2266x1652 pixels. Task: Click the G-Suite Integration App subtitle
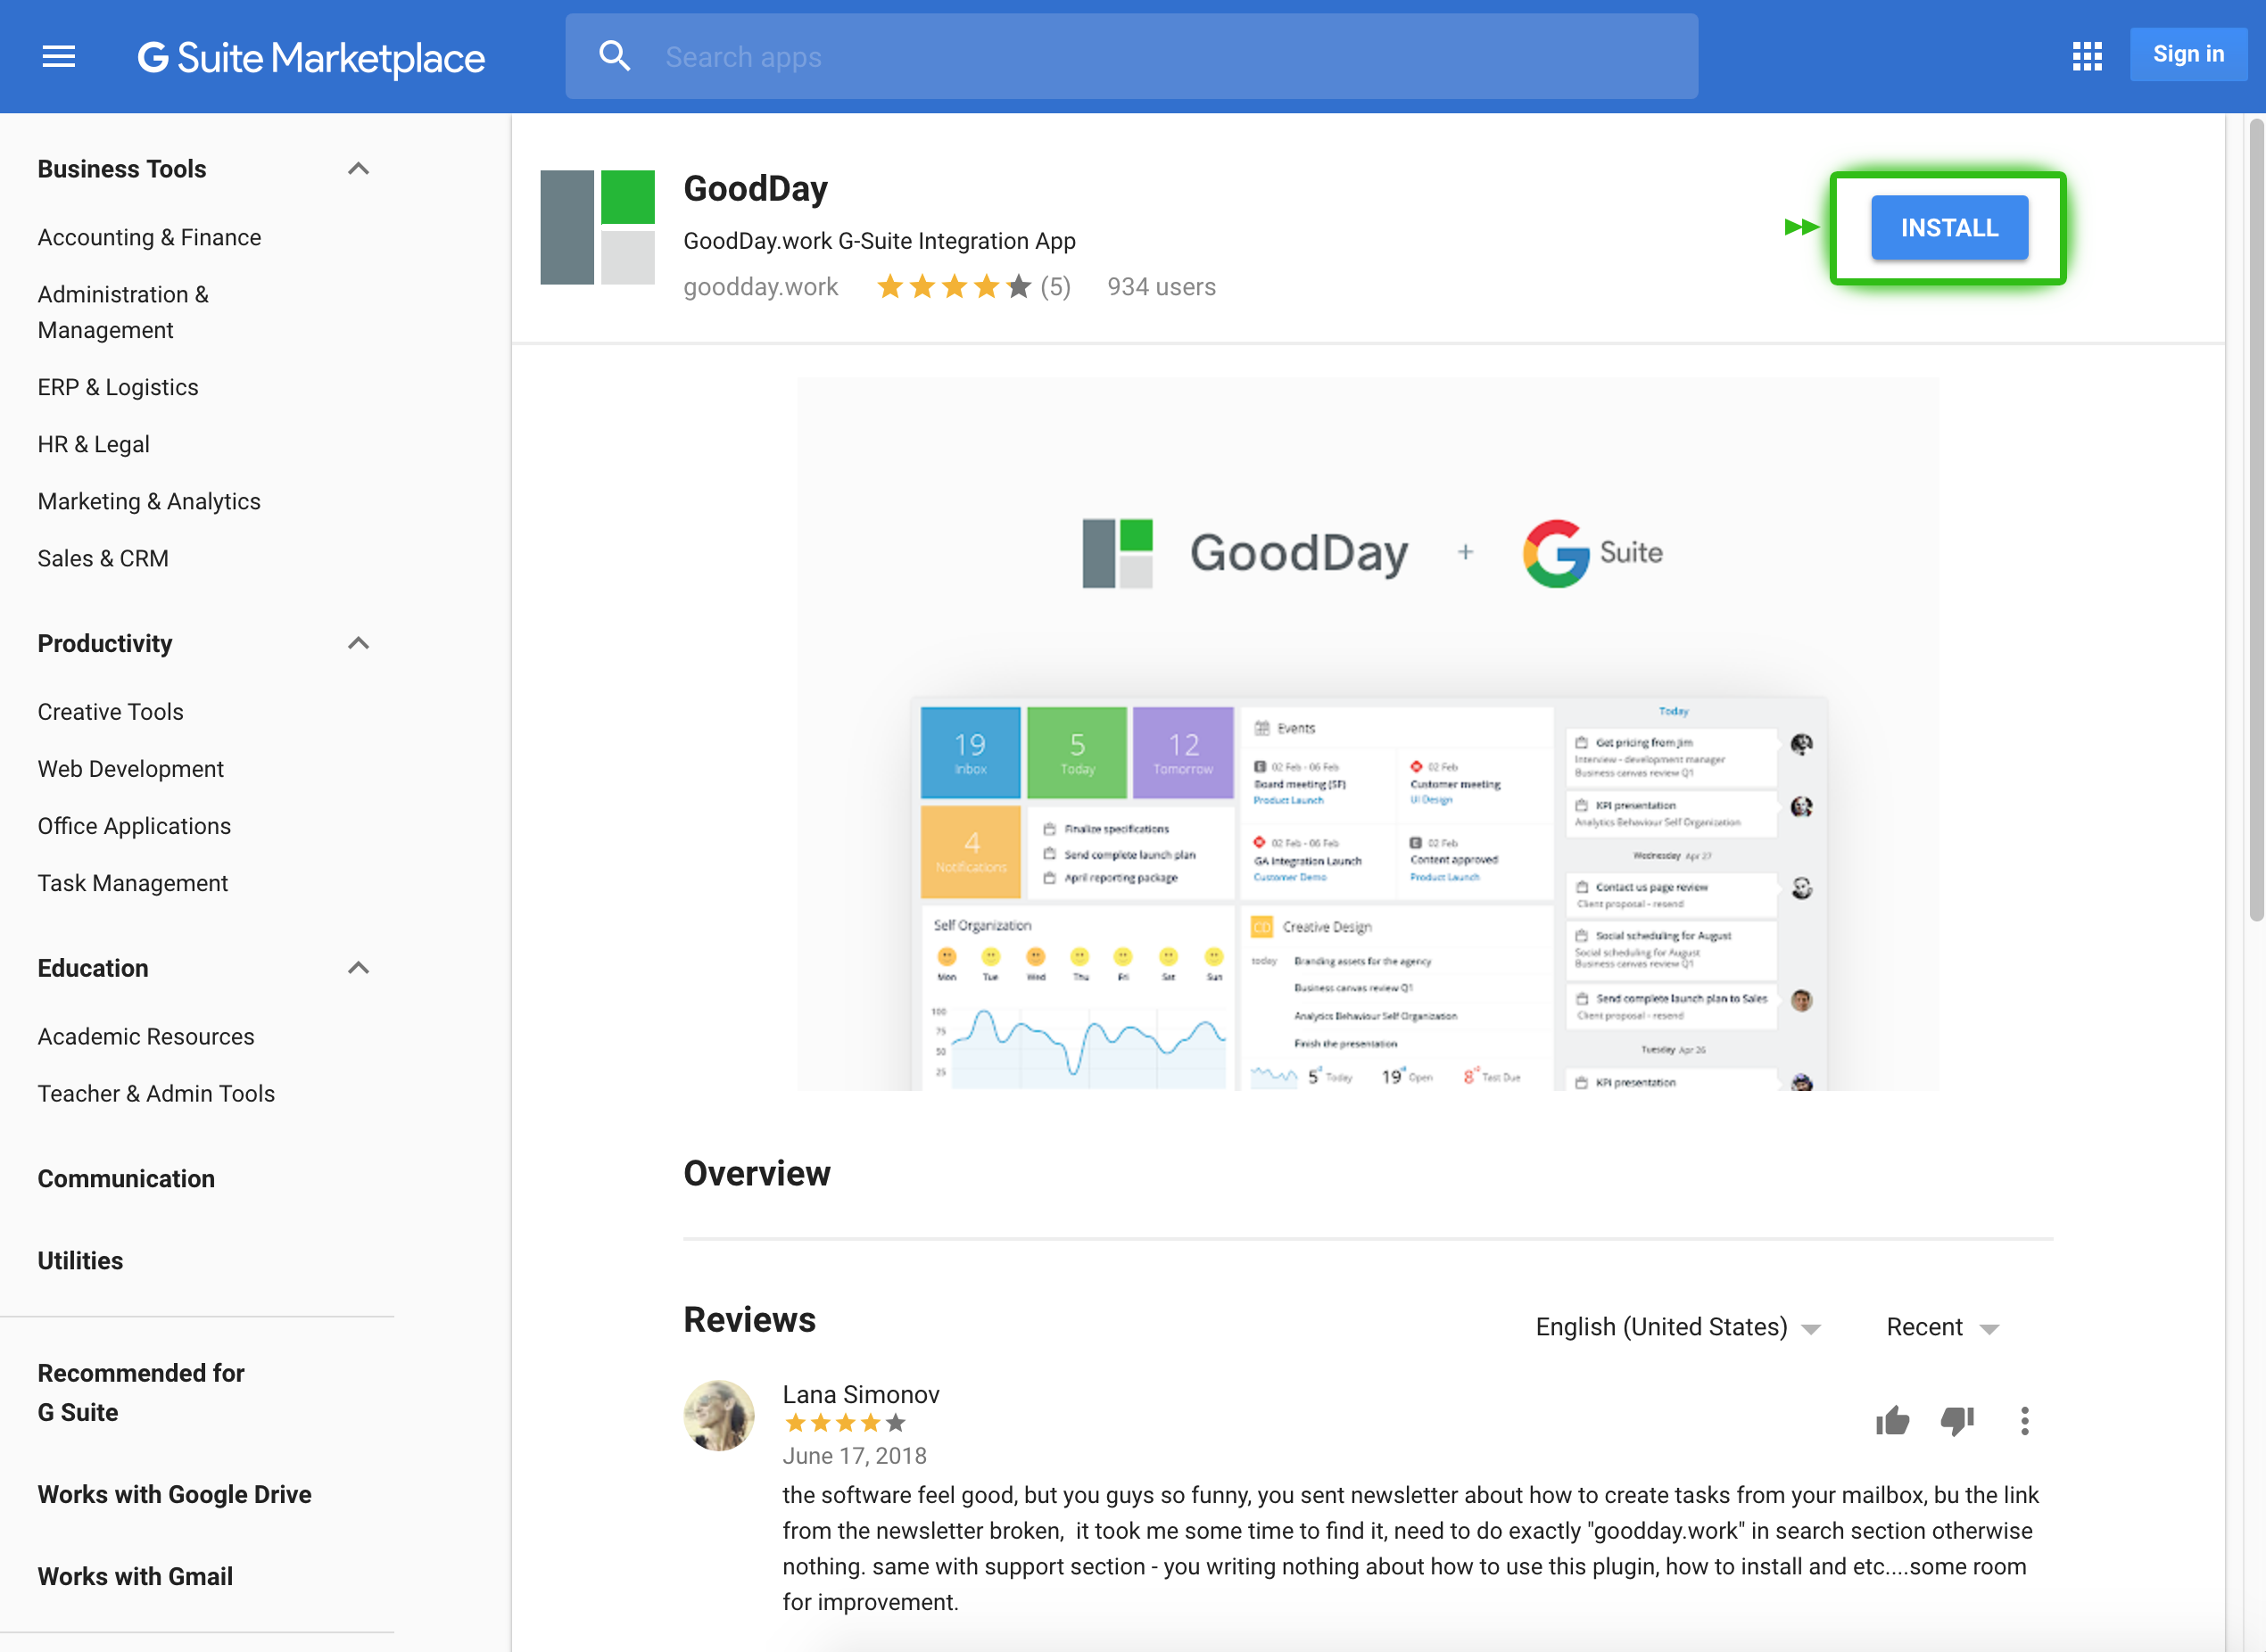coord(879,241)
